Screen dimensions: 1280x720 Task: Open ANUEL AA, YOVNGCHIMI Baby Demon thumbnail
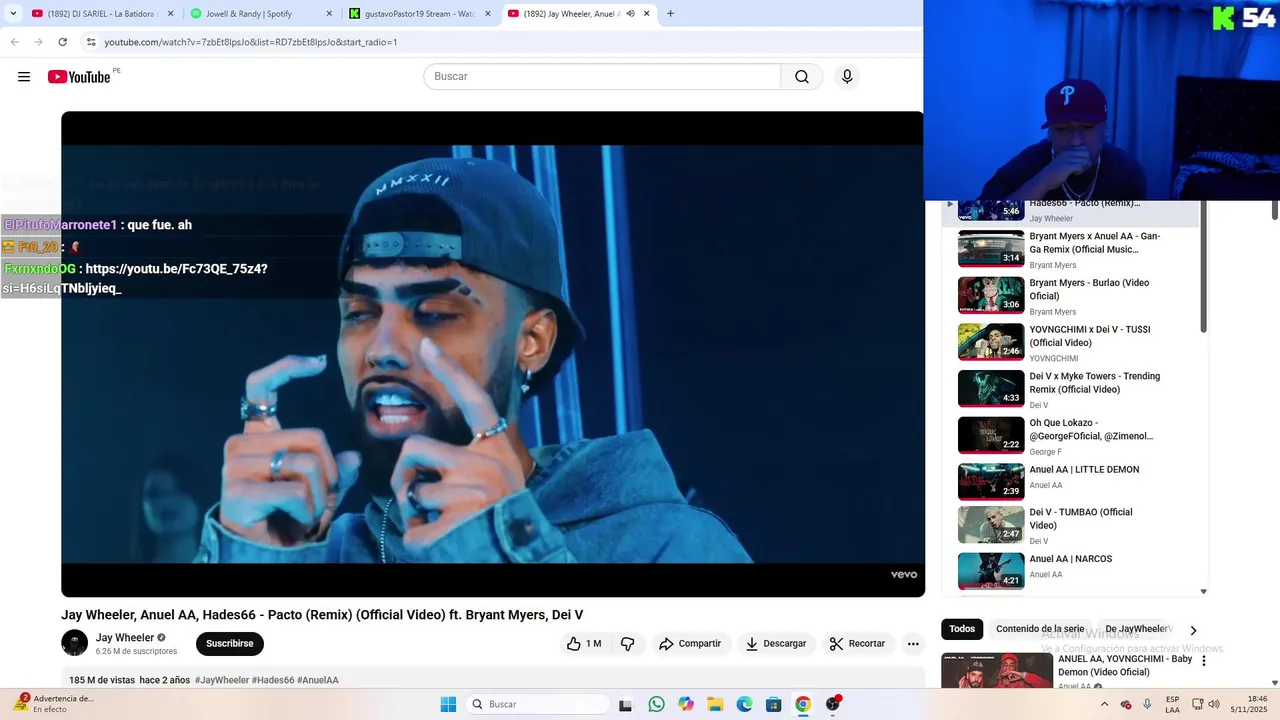(x=997, y=671)
